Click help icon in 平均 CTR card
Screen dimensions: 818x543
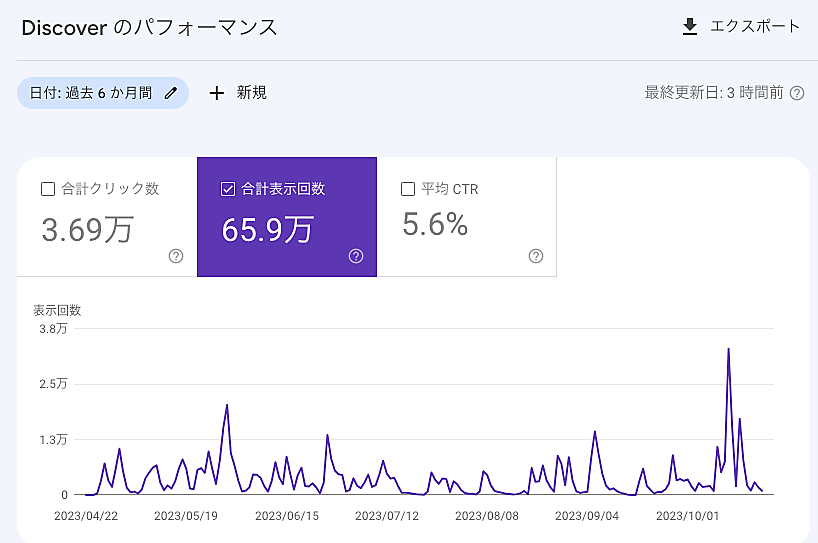536,256
